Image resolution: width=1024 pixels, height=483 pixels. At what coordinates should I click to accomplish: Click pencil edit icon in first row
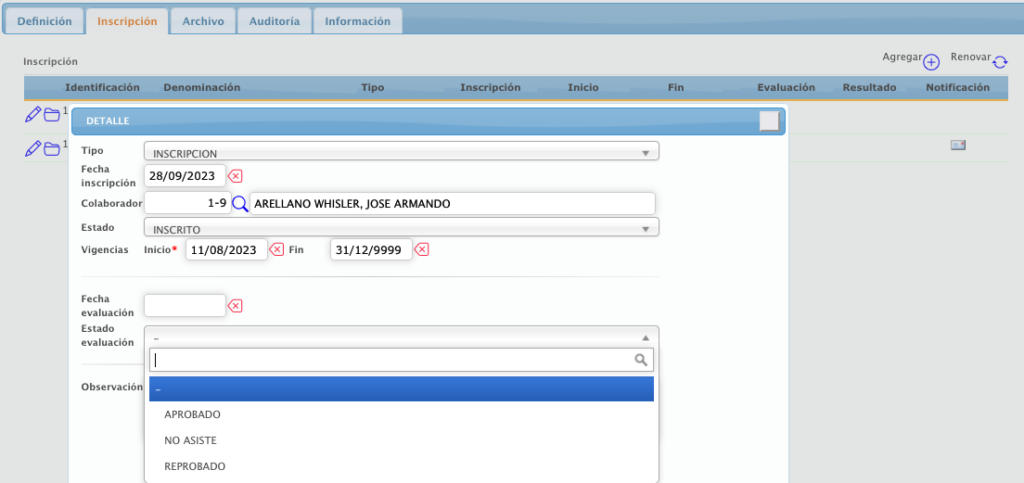click(32, 114)
